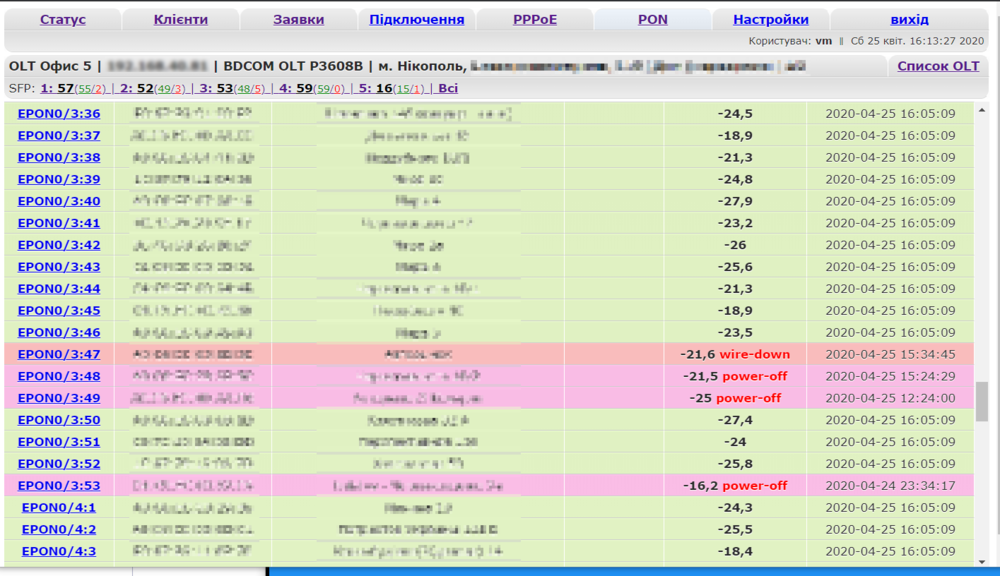Go to the Підключення tab
The image size is (1000, 576).
(416, 20)
